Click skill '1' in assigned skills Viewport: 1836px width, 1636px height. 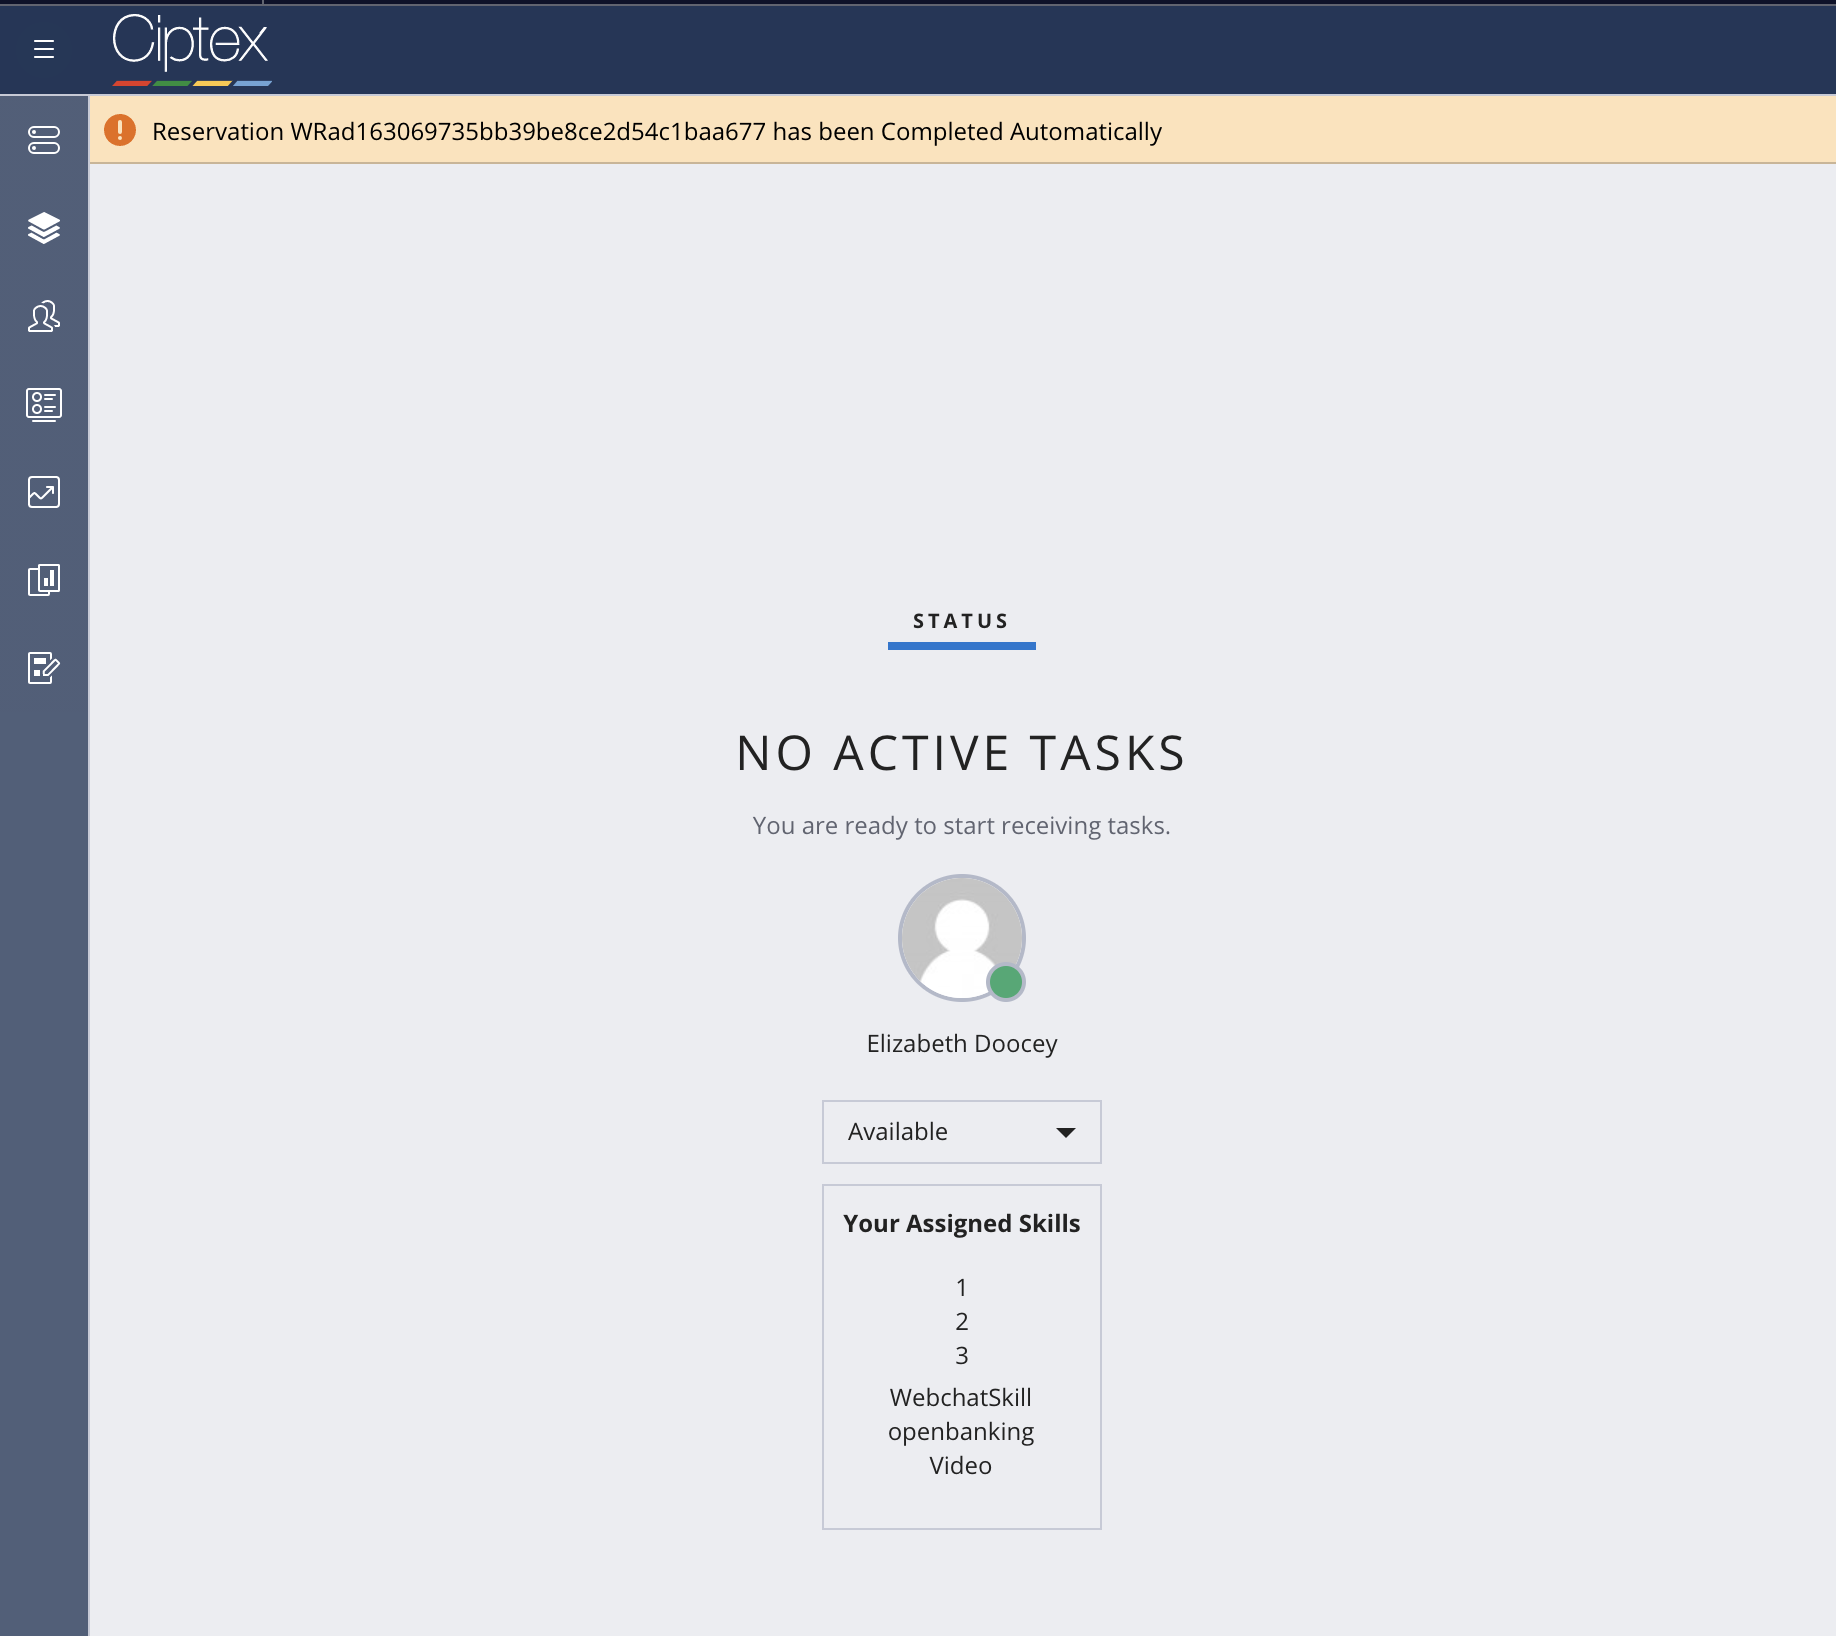click(962, 1288)
